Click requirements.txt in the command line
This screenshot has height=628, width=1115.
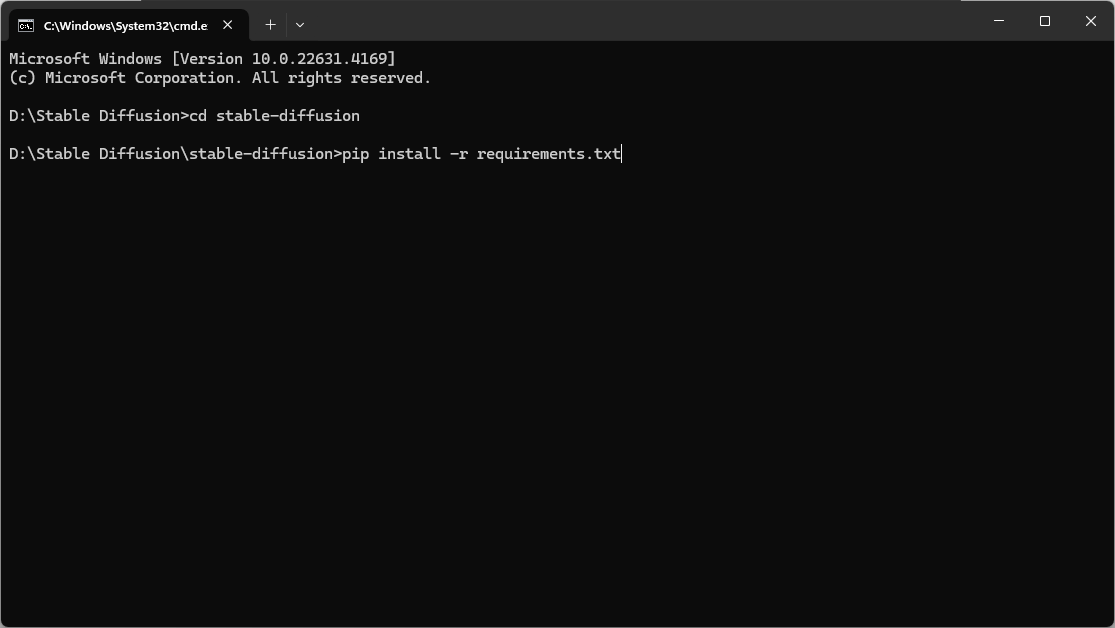click(547, 153)
